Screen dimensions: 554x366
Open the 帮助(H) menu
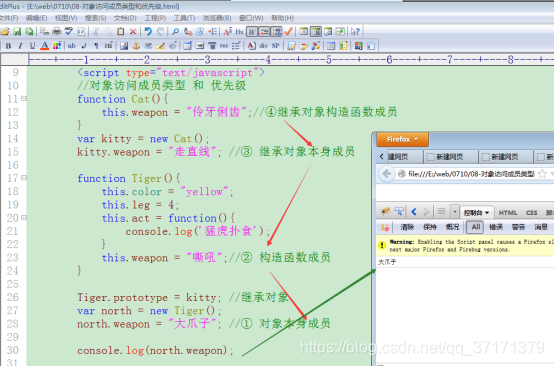click(282, 18)
